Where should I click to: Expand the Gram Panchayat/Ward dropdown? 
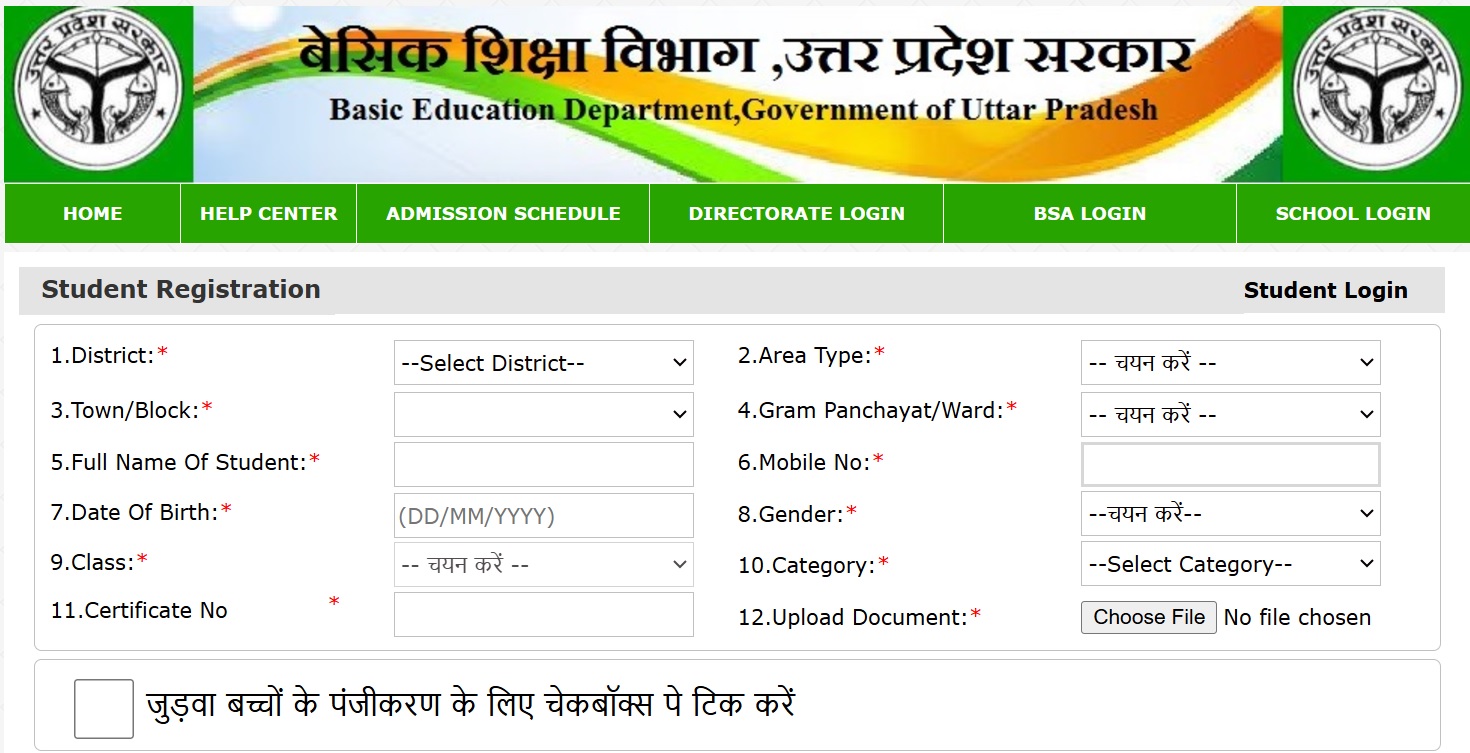pos(1230,414)
